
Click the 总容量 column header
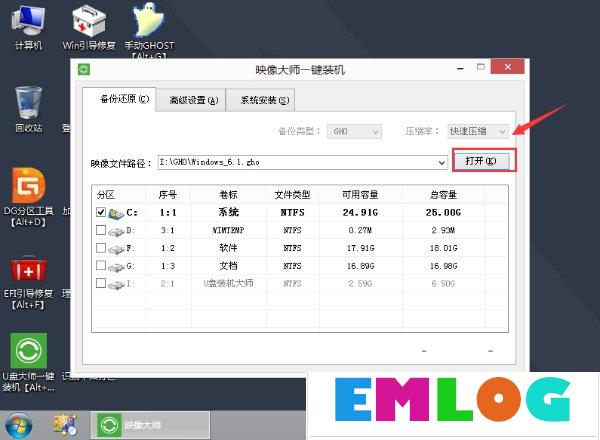pyautogui.click(x=443, y=194)
